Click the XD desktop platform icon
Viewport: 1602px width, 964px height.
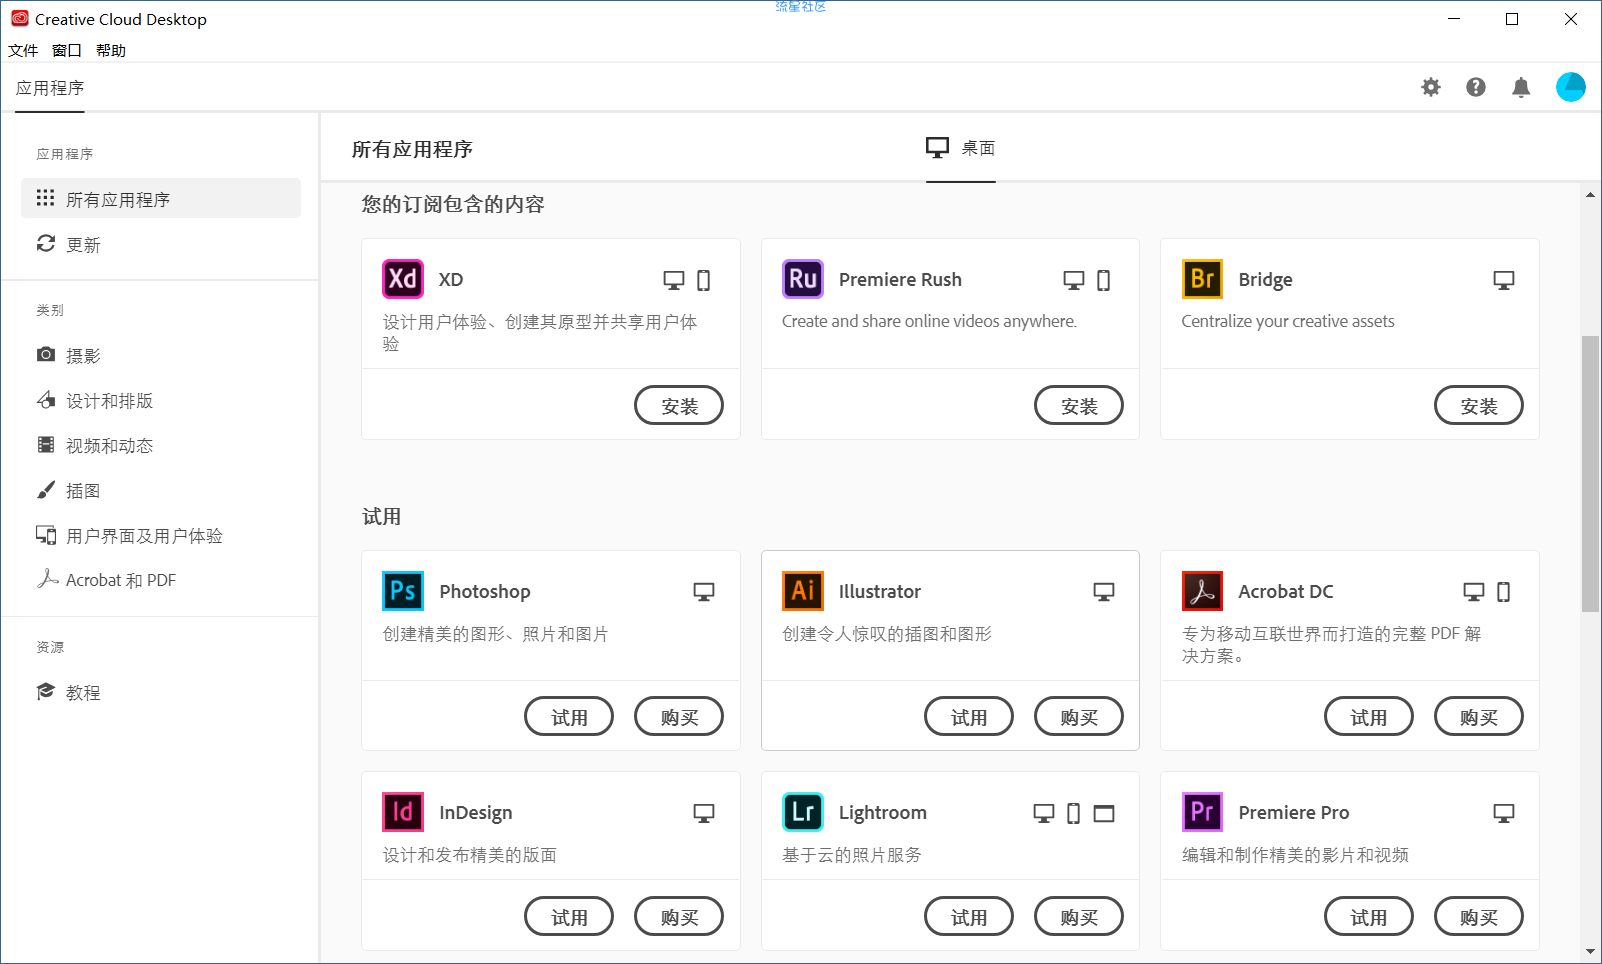(x=674, y=280)
